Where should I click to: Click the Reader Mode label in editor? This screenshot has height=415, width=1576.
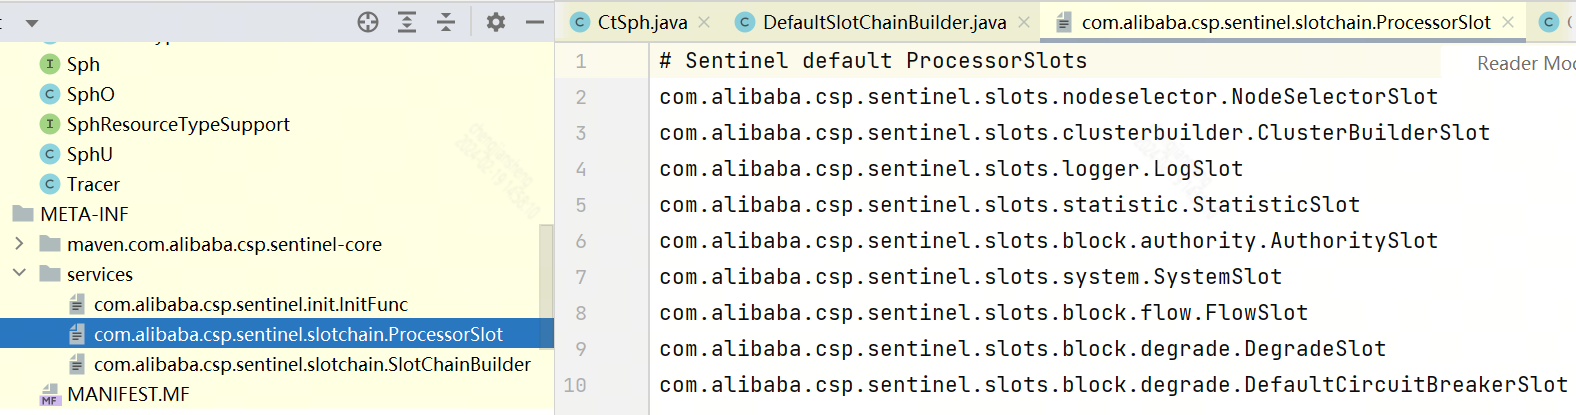(x=1526, y=63)
